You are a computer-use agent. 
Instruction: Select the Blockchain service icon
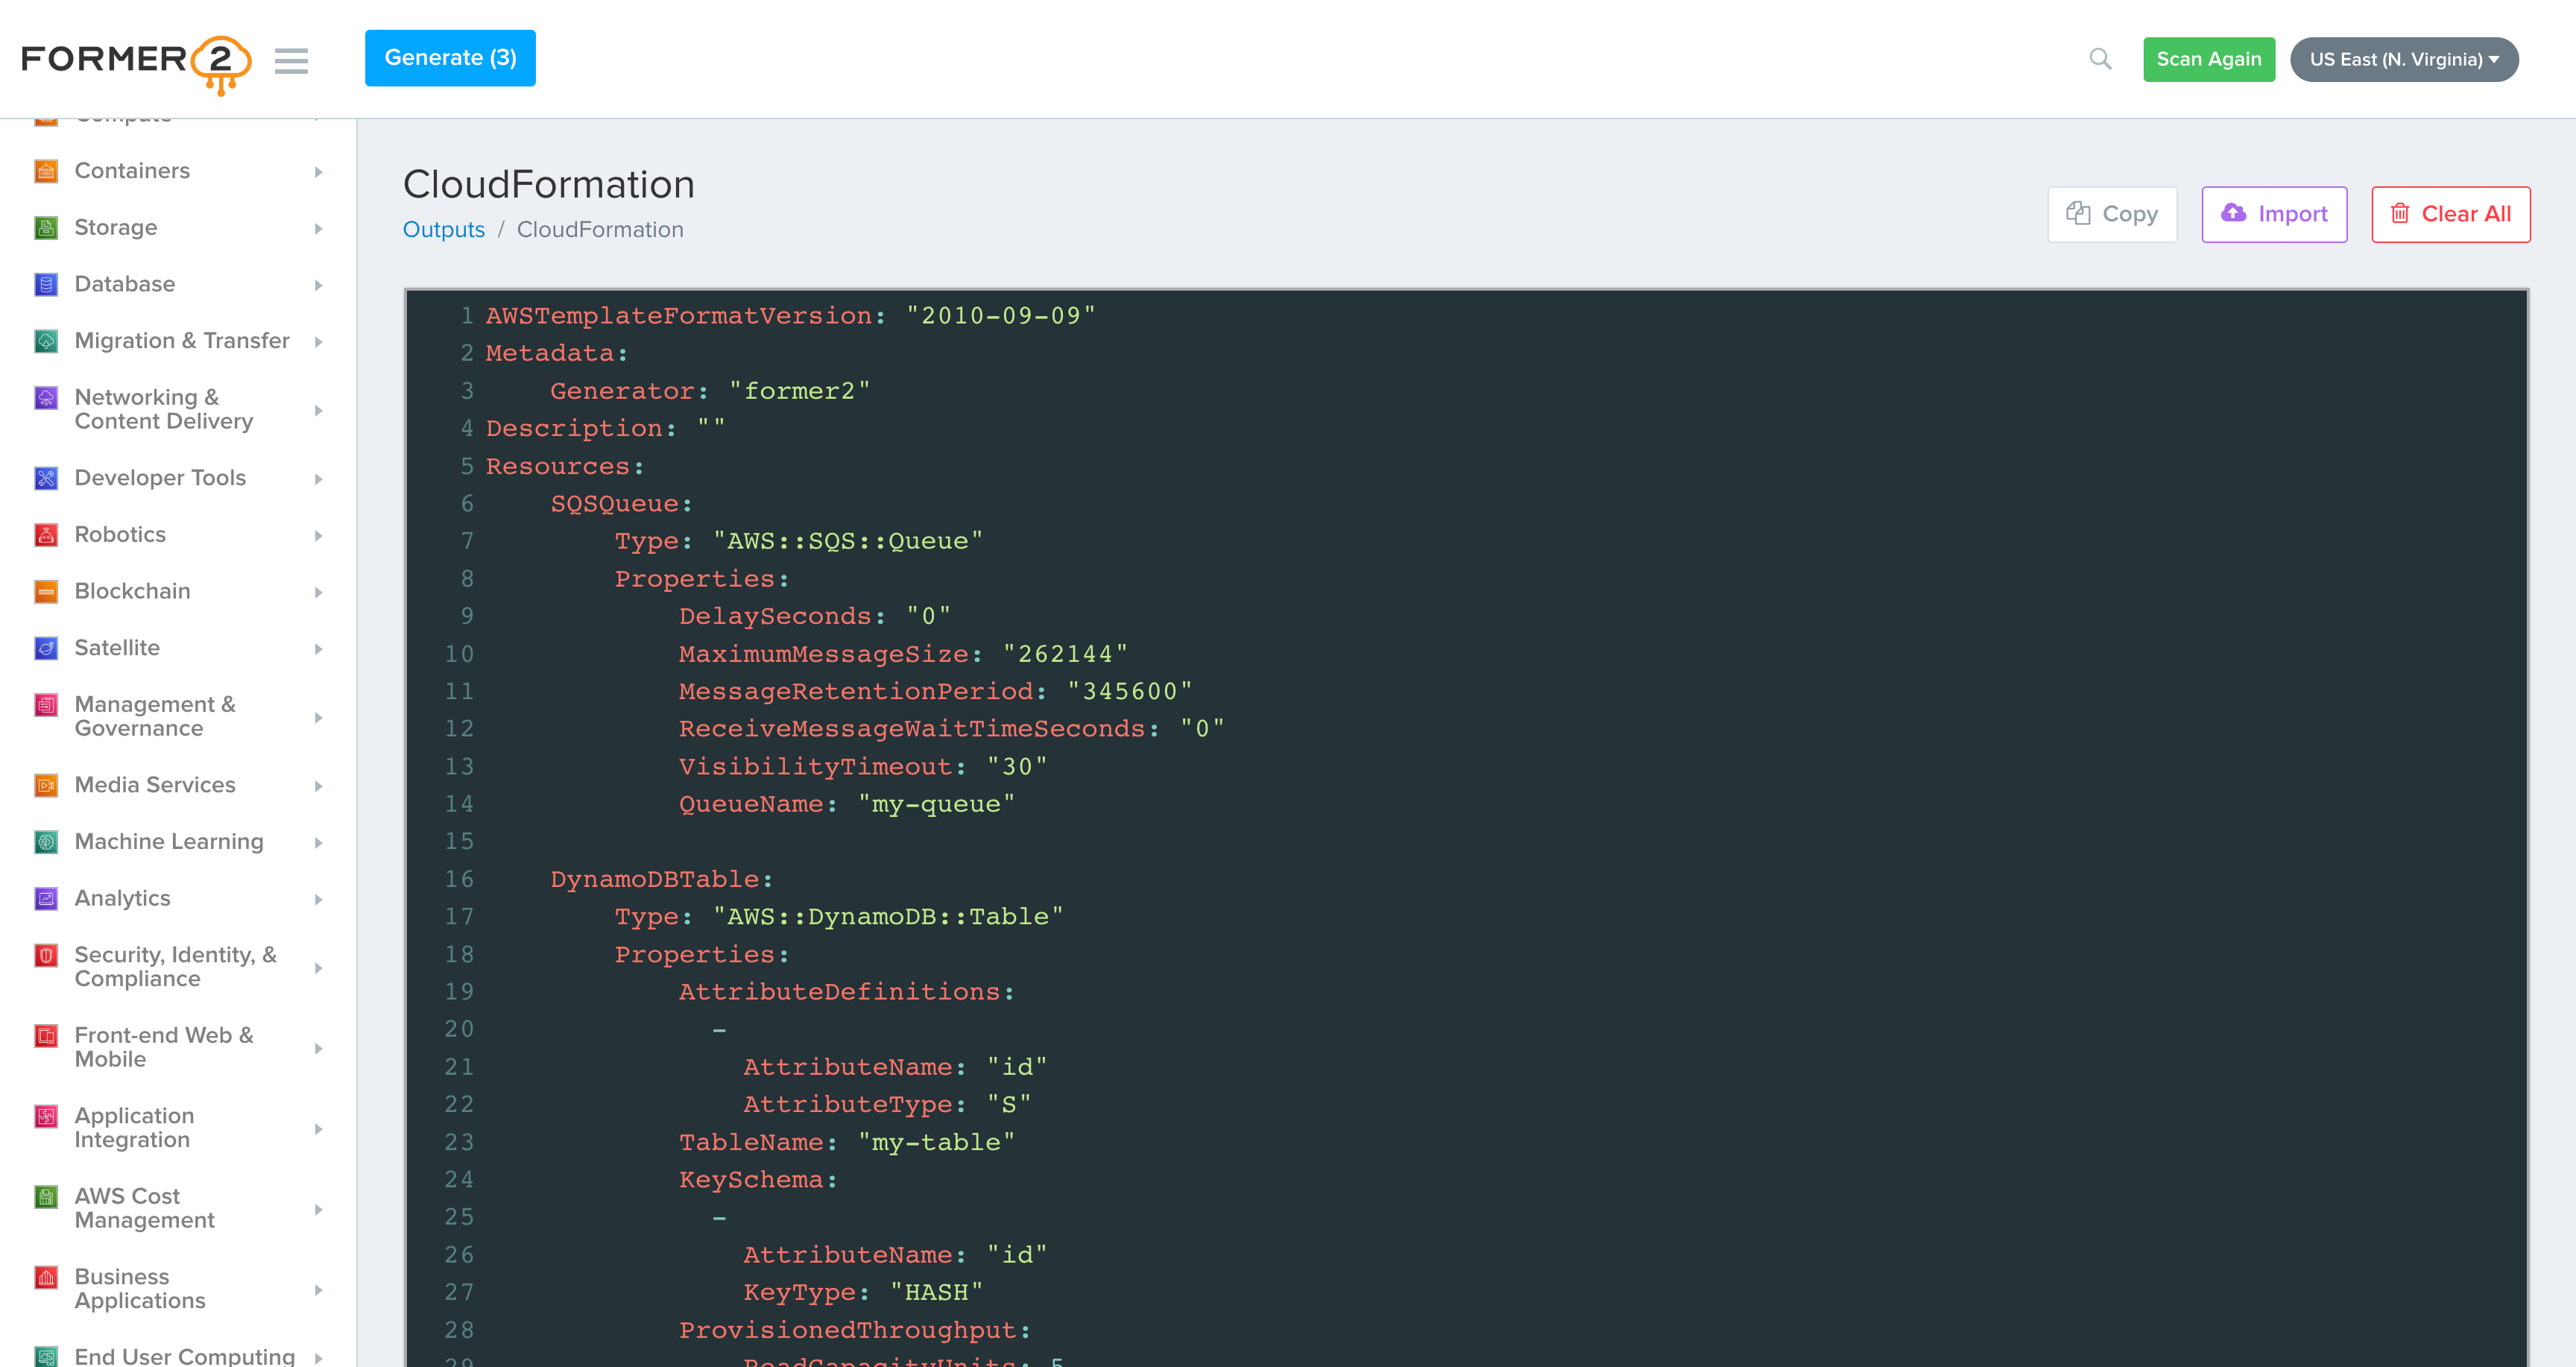point(46,591)
